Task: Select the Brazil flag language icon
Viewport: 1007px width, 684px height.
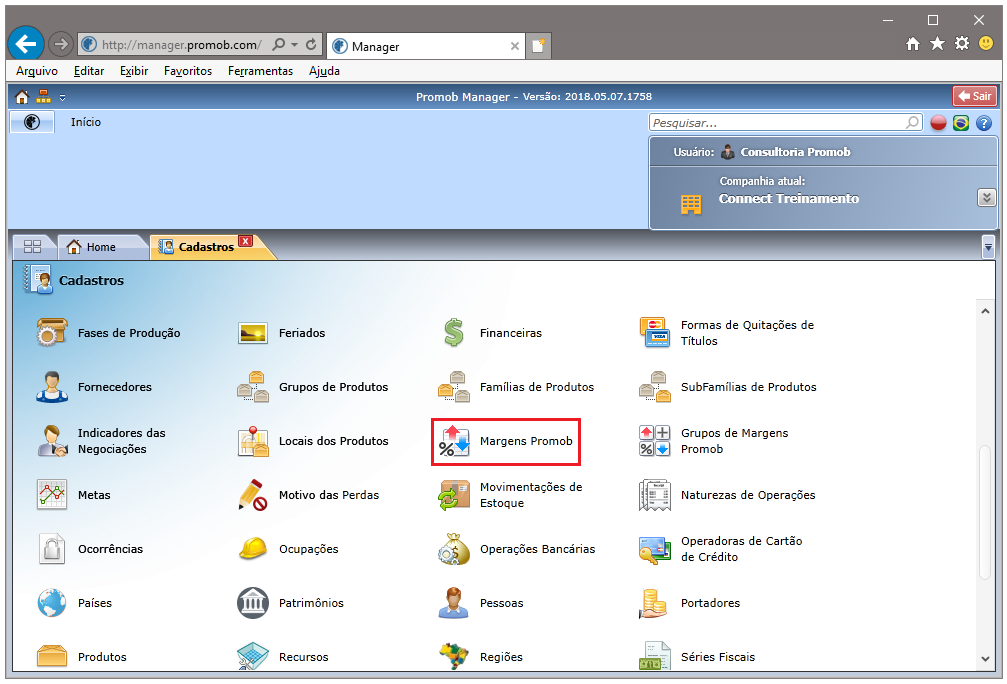Action: click(x=961, y=123)
